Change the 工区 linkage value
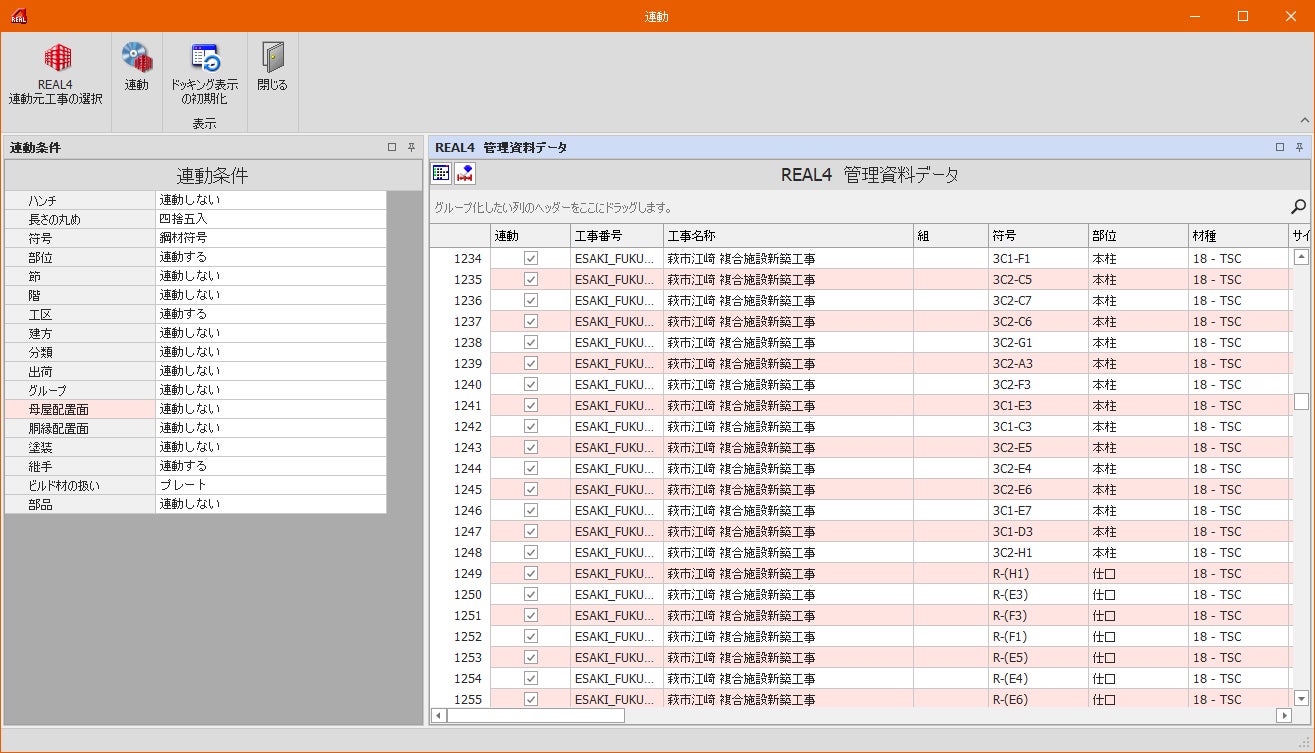Viewport: 1315px width, 753px height. pos(271,314)
